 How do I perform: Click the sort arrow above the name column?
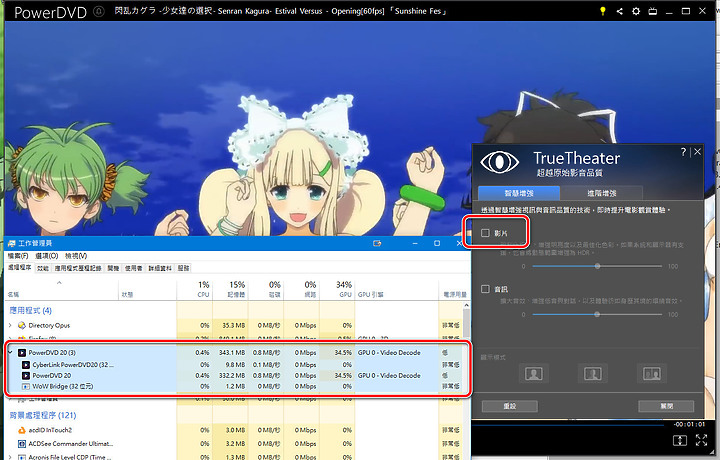pos(59,283)
